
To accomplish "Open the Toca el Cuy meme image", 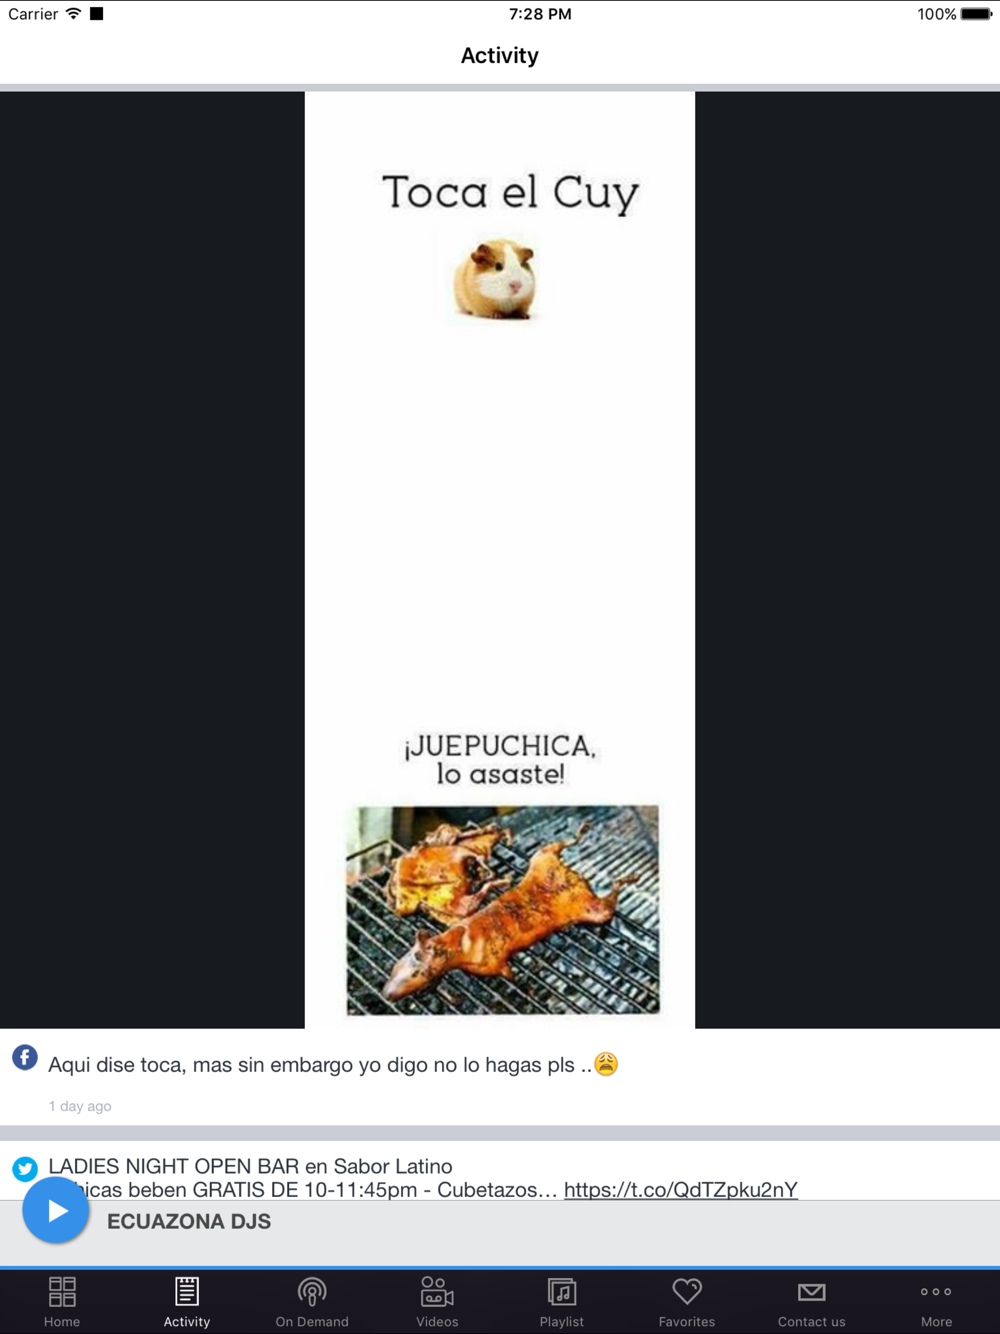I will coord(500,560).
